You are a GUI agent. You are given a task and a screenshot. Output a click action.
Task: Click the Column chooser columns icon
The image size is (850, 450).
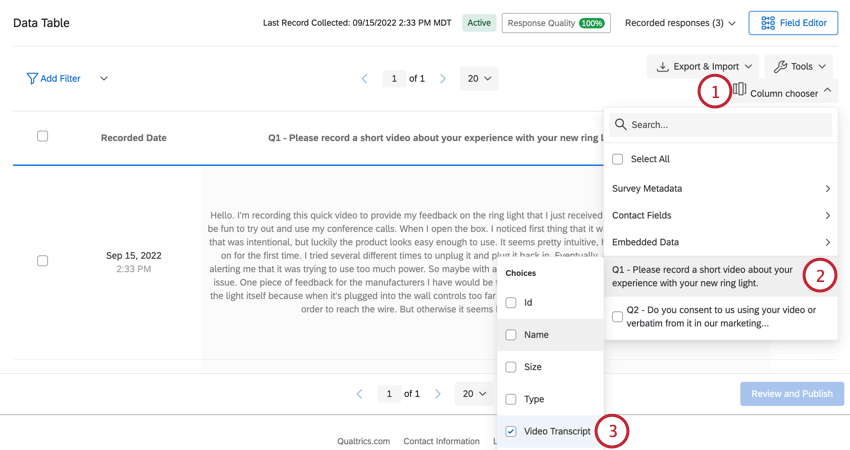coord(739,89)
